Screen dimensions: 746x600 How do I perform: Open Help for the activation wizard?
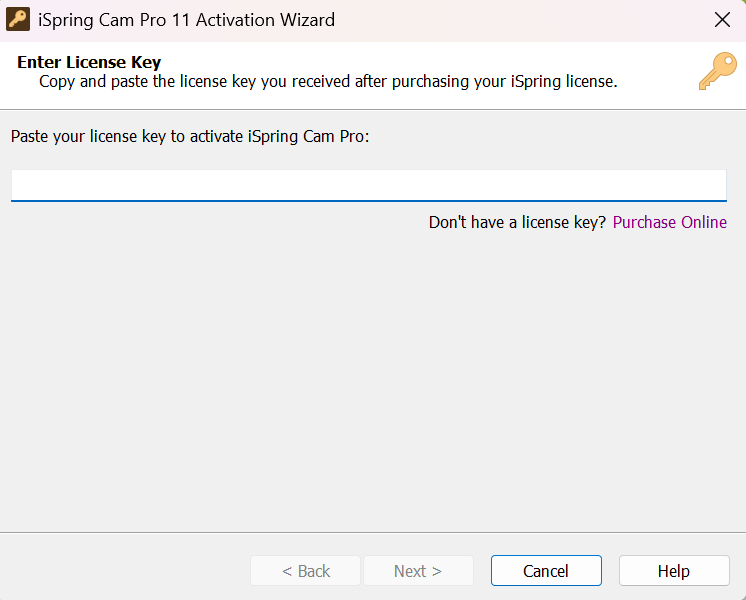[673, 571]
